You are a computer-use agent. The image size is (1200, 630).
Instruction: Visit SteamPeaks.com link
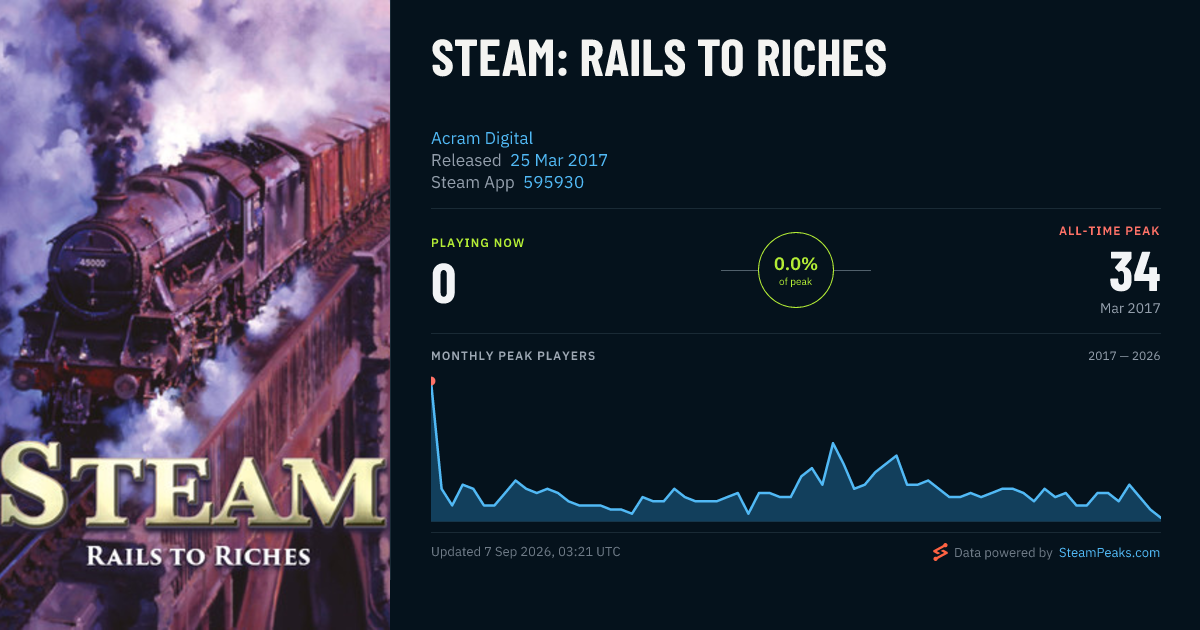point(1109,552)
